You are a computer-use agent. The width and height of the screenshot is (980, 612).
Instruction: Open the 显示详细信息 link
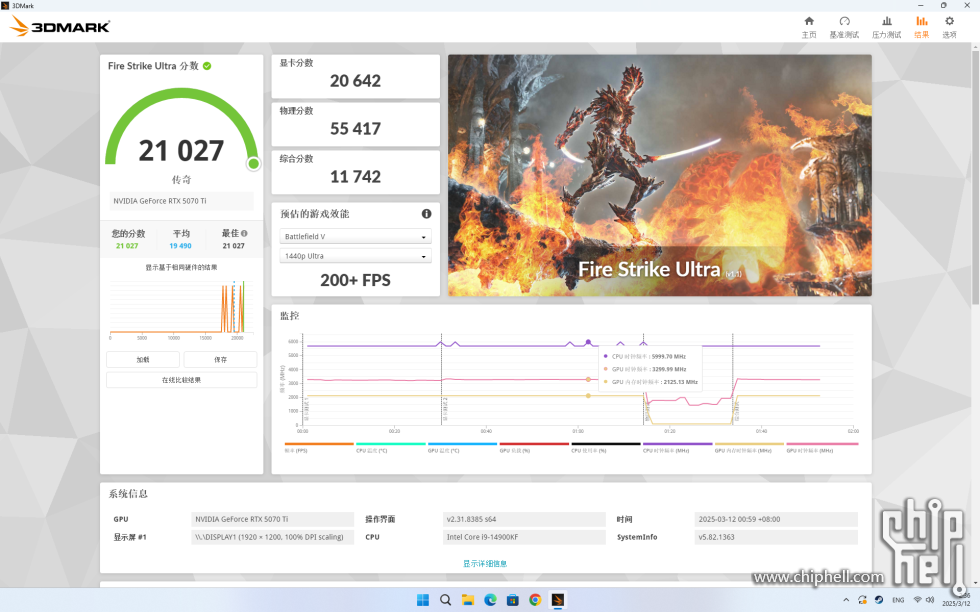tap(485, 563)
